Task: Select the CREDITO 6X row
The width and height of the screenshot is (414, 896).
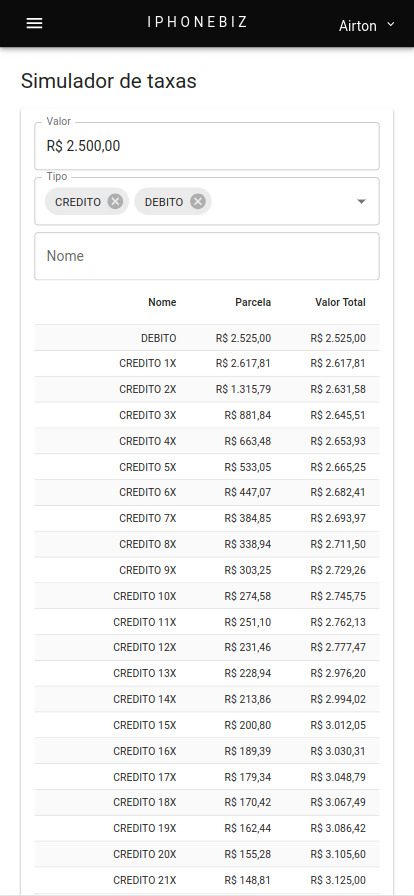Action: pyautogui.click(x=207, y=493)
